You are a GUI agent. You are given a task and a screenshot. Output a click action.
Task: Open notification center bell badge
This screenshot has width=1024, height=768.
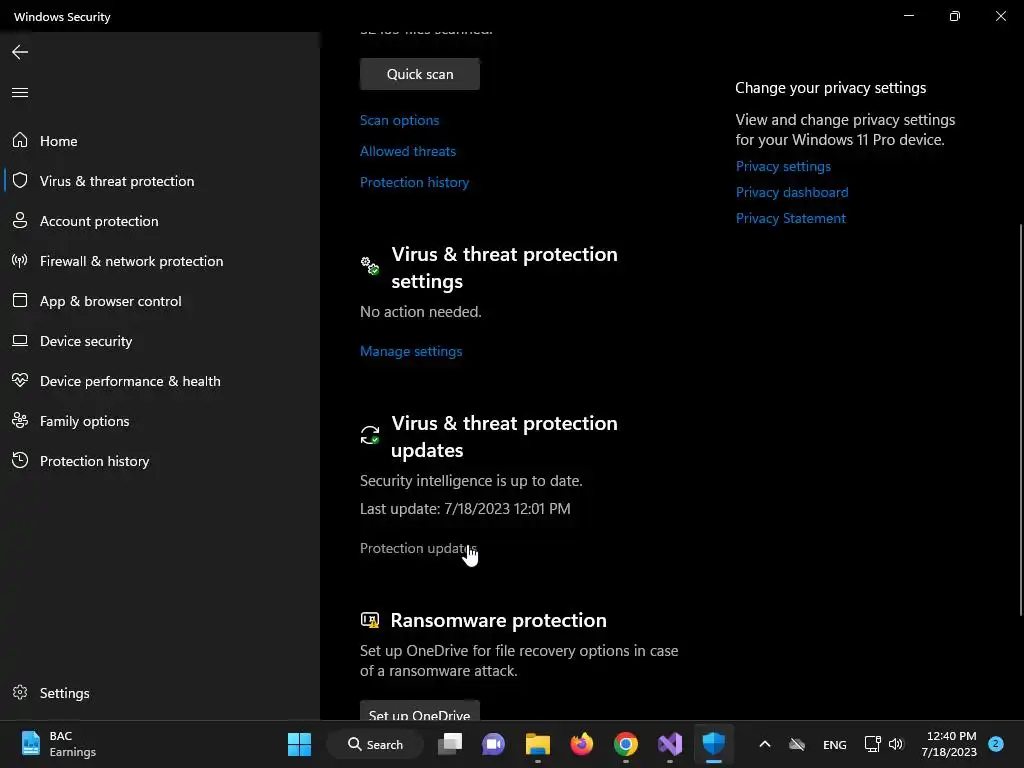coord(995,744)
